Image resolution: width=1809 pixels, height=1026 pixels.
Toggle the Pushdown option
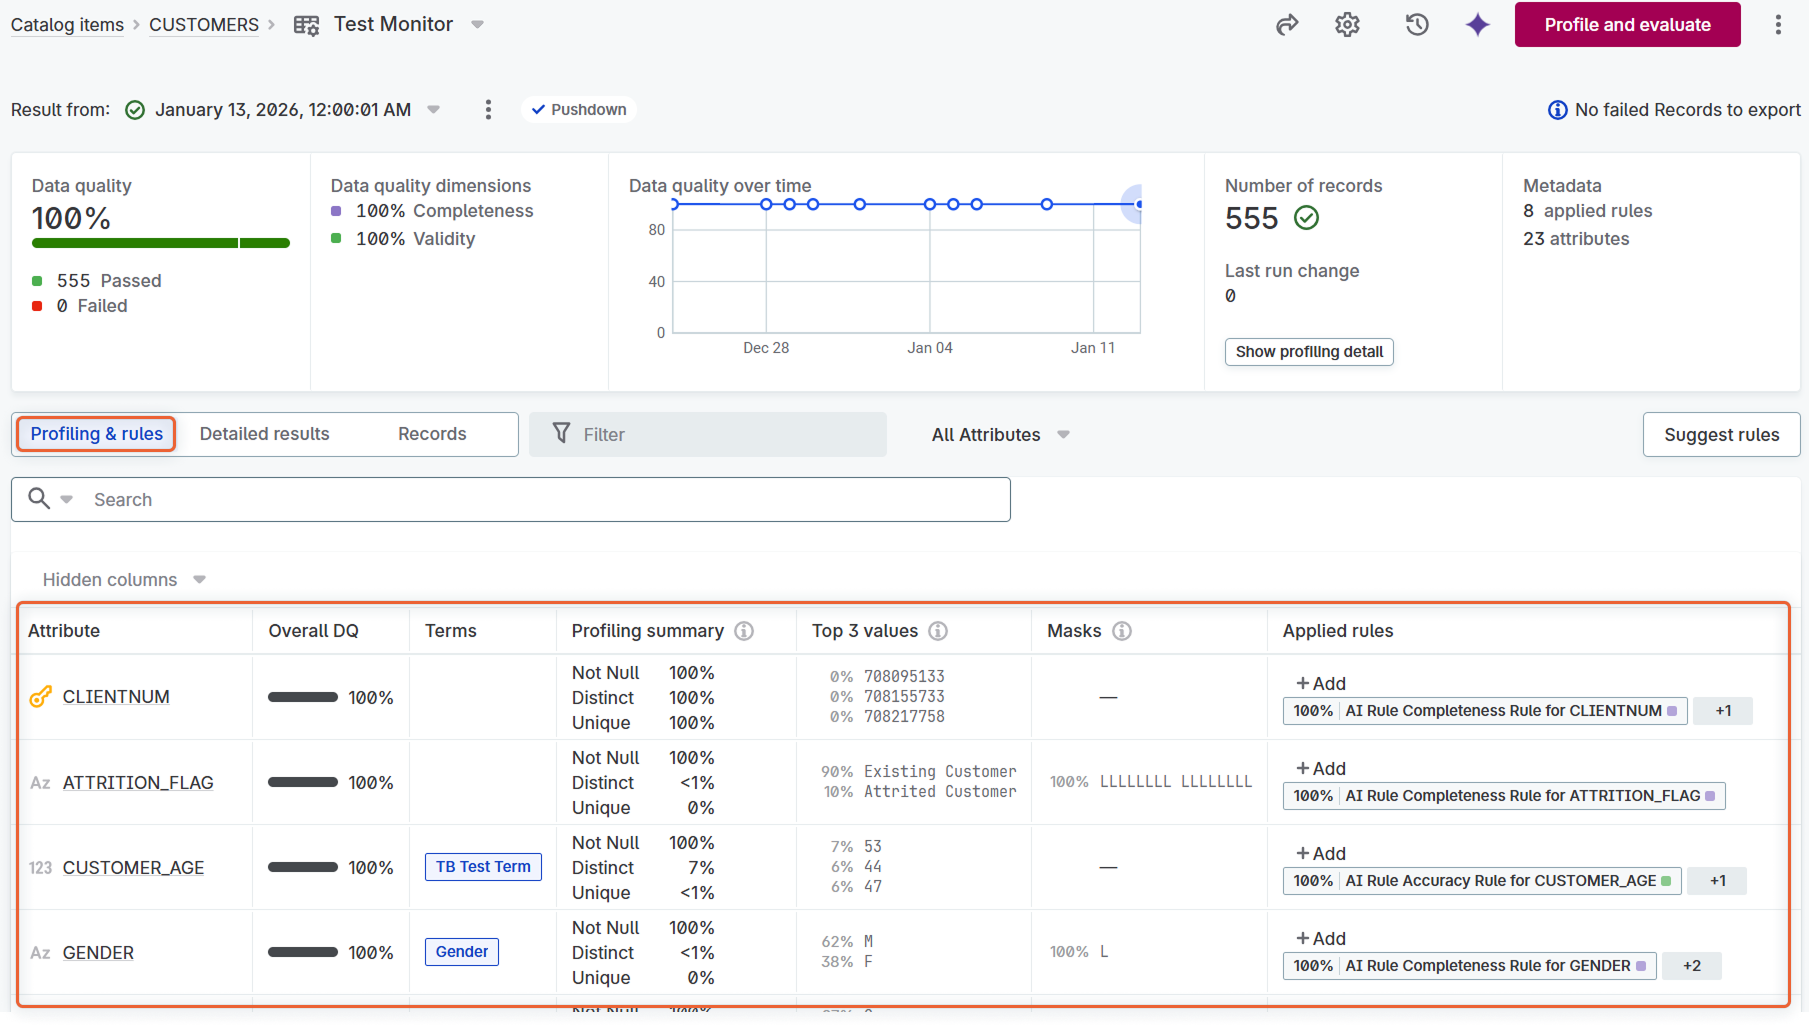coord(578,109)
